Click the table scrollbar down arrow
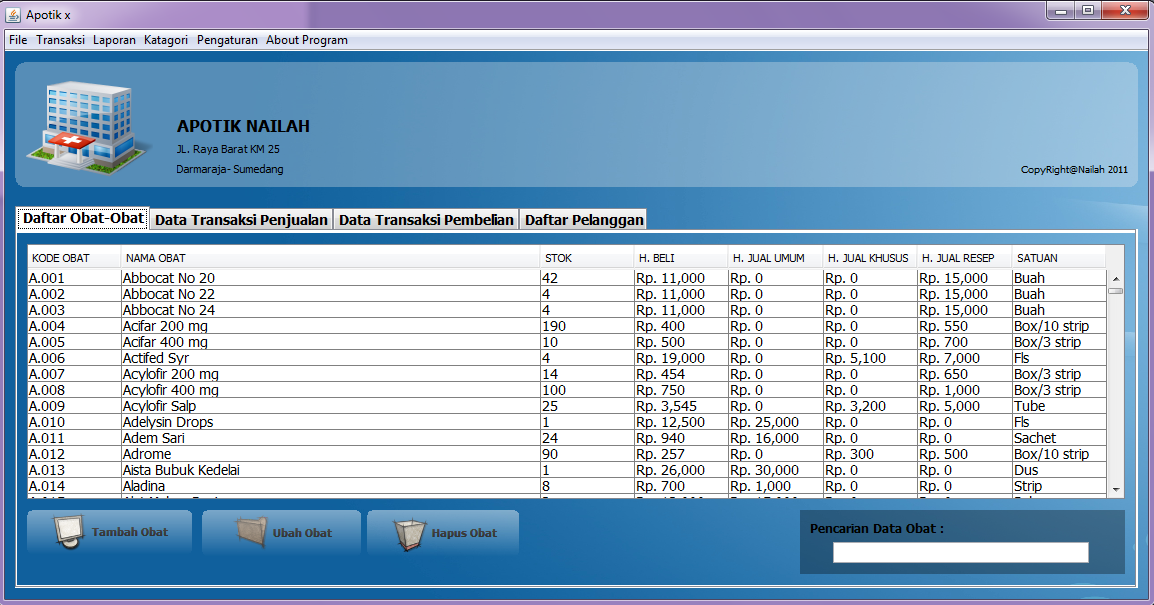 click(1116, 489)
